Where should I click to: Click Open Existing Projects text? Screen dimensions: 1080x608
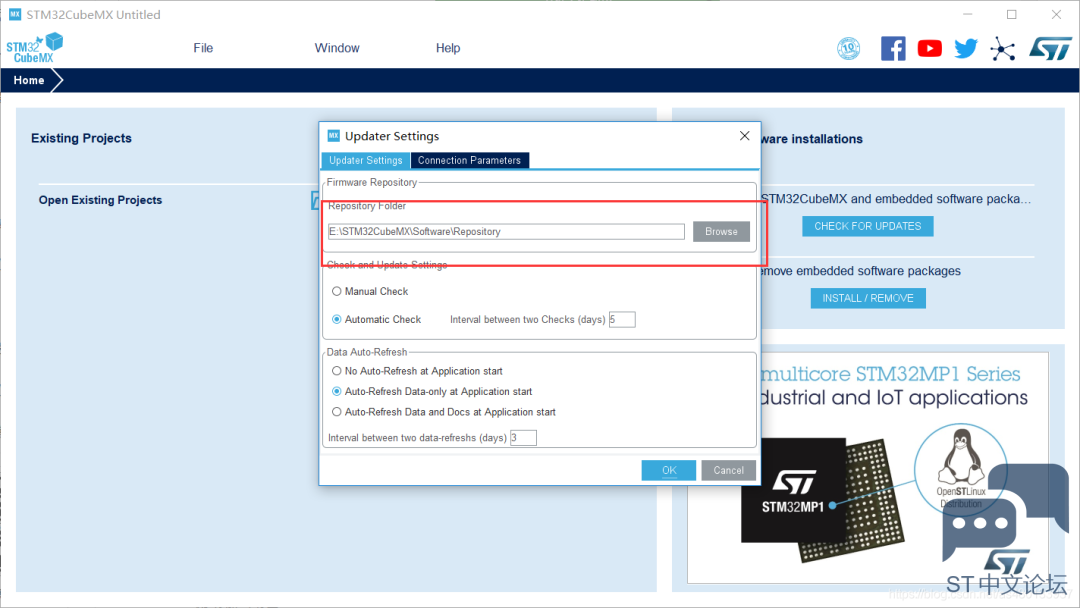[101, 200]
